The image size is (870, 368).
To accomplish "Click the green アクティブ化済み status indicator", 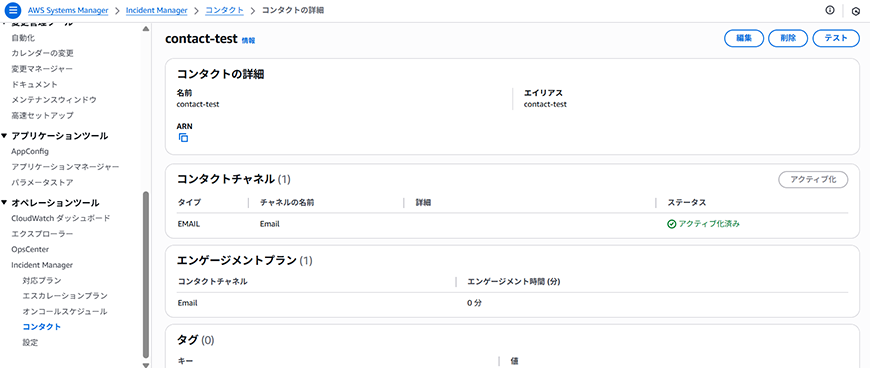I will pyautogui.click(x=704, y=224).
